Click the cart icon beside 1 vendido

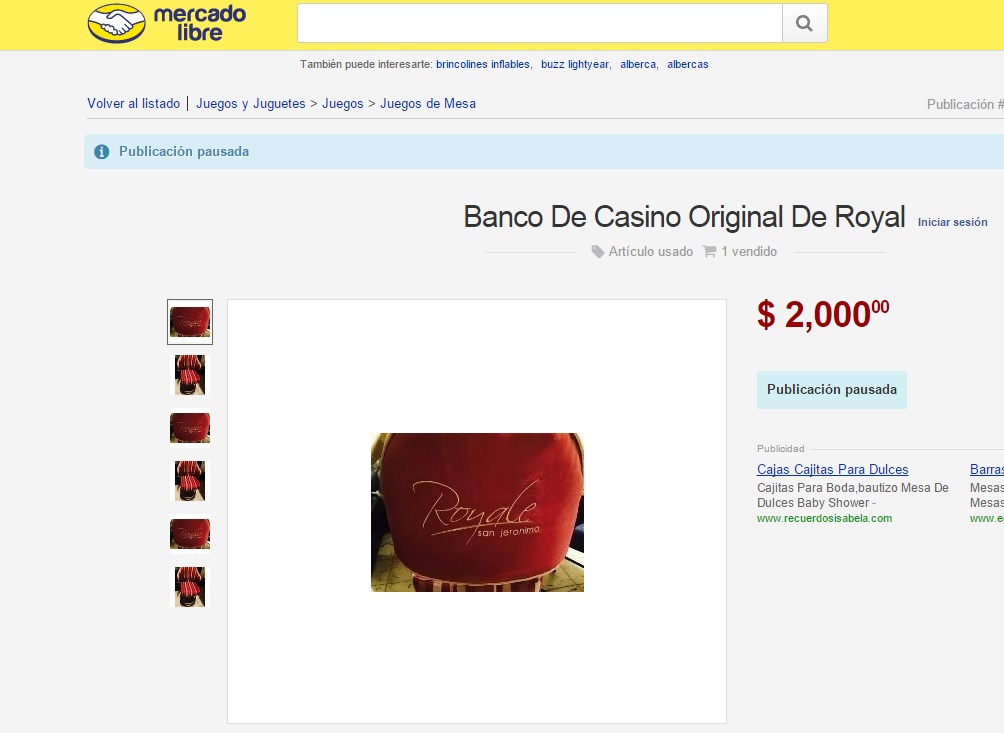coord(709,251)
